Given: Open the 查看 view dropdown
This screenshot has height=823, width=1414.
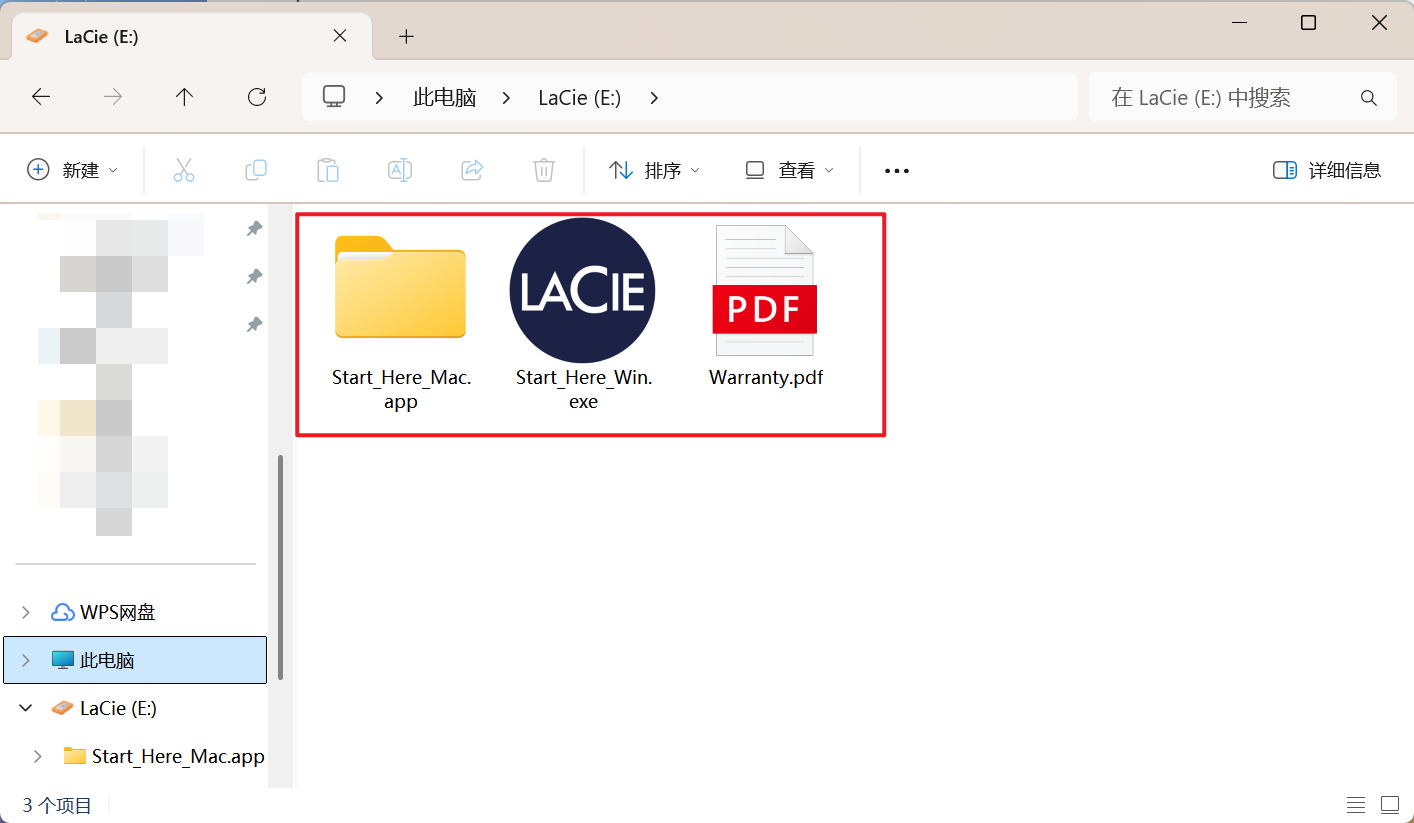Looking at the screenshot, I should tap(789, 170).
